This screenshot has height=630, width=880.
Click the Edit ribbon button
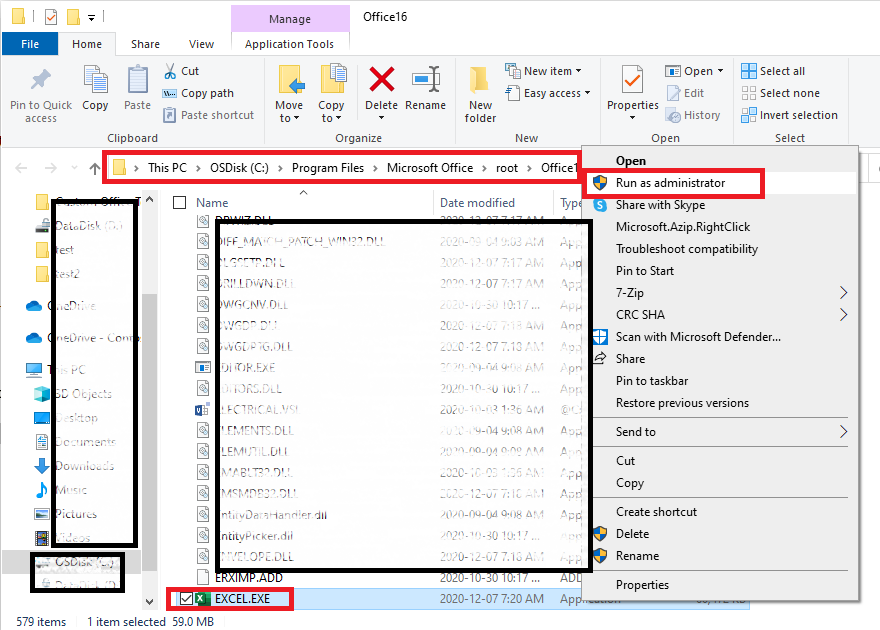686,93
